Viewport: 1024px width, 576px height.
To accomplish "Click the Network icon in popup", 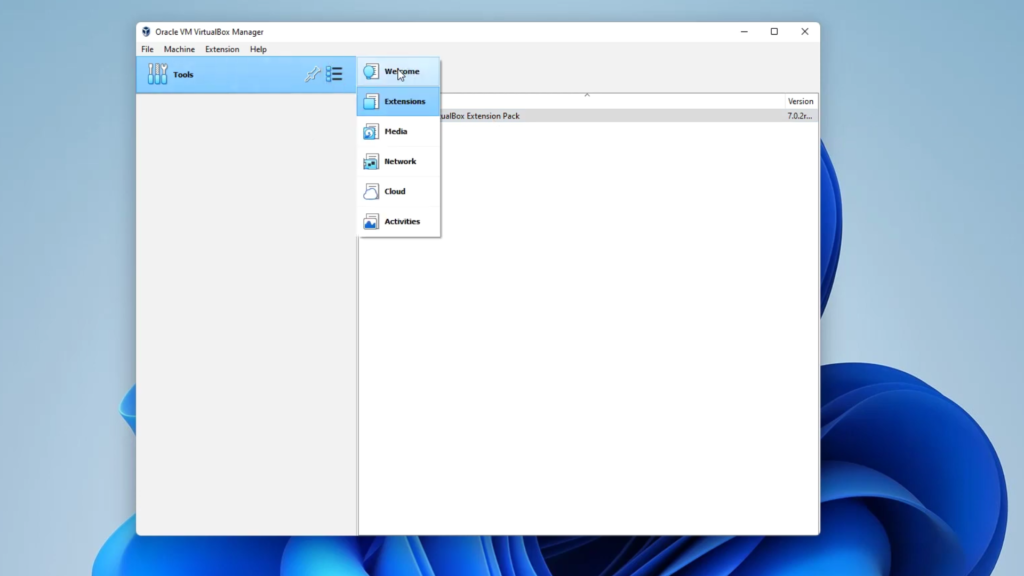I will [x=371, y=161].
